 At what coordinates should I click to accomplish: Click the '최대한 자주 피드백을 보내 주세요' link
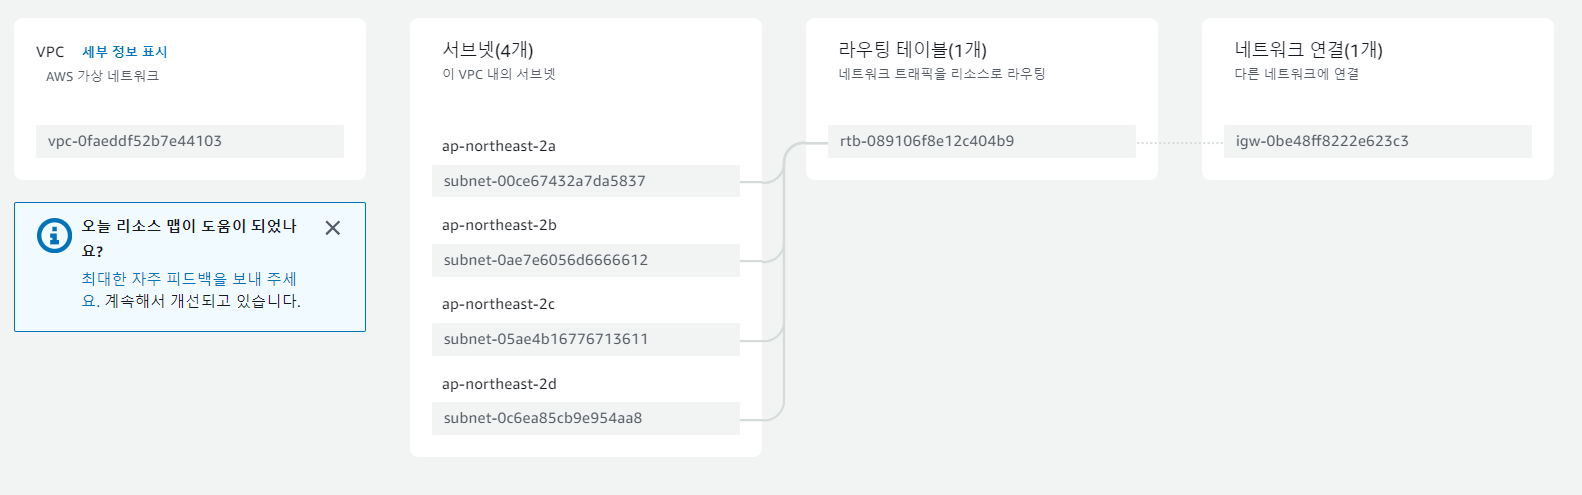[x=189, y=279]
